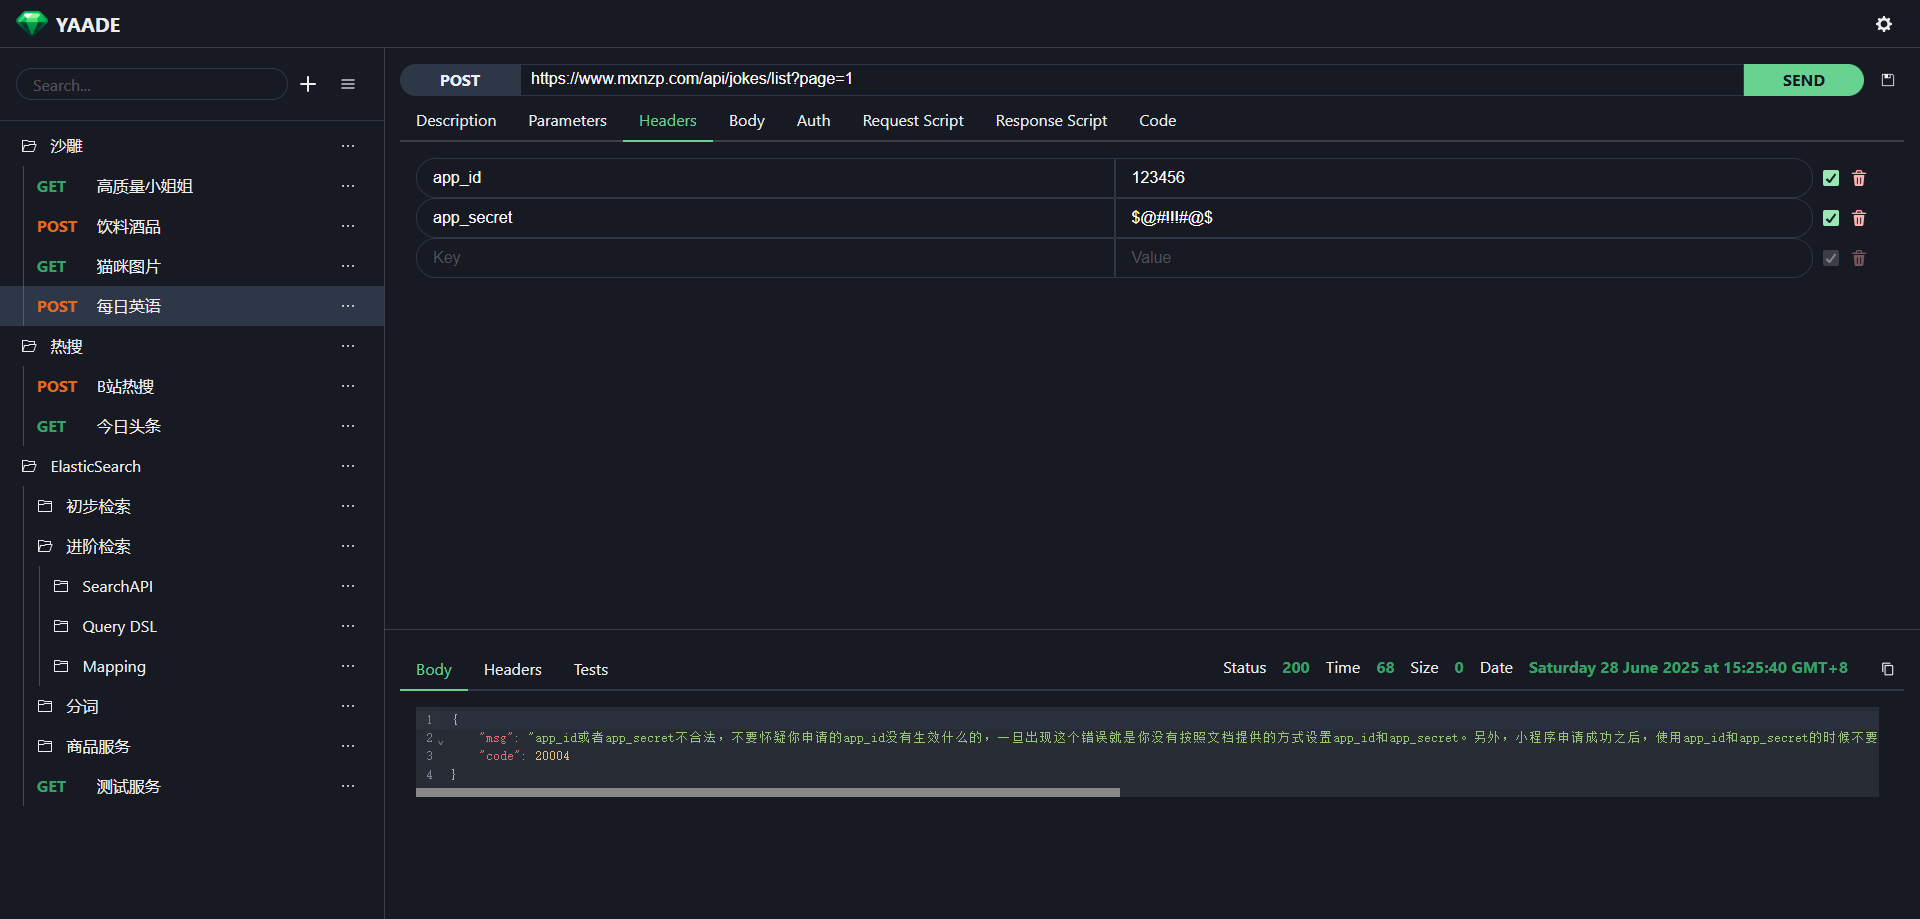The image size is (1920, 919).
Task: Toggle the empty header row checkbox
Action: tap(1831, 258)
